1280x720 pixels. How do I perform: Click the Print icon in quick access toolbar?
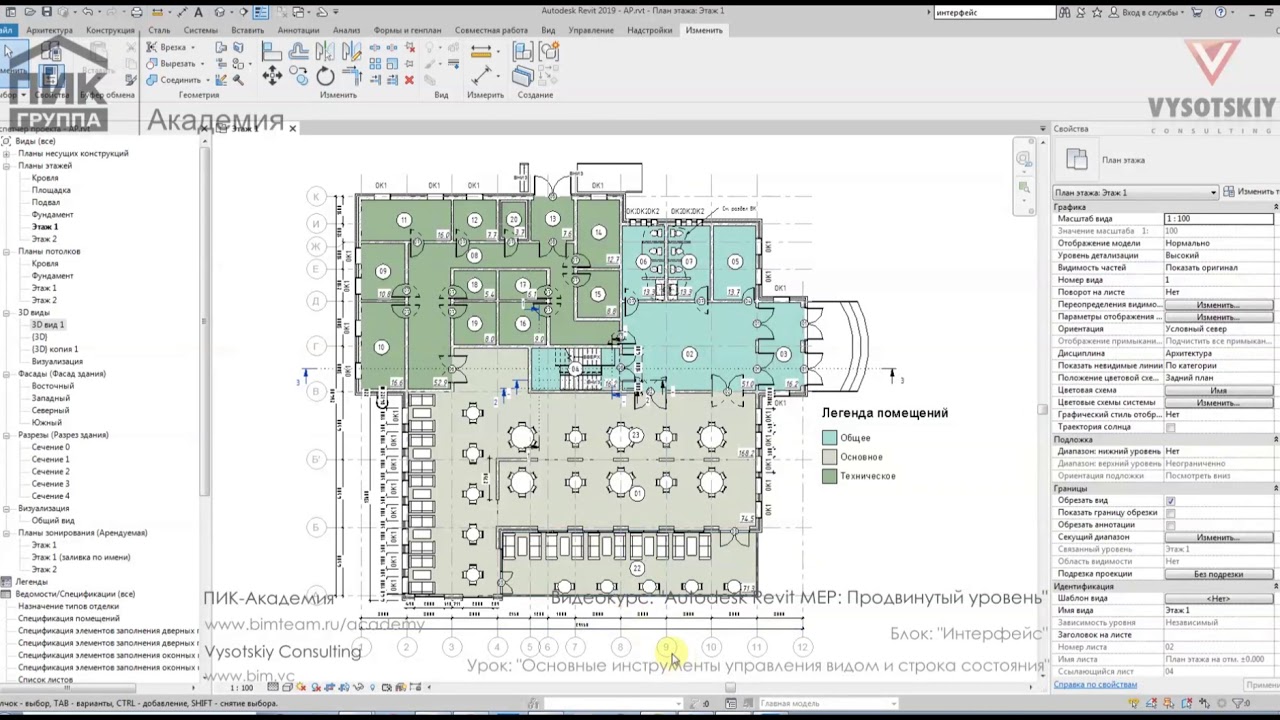(x=137, y=12)
